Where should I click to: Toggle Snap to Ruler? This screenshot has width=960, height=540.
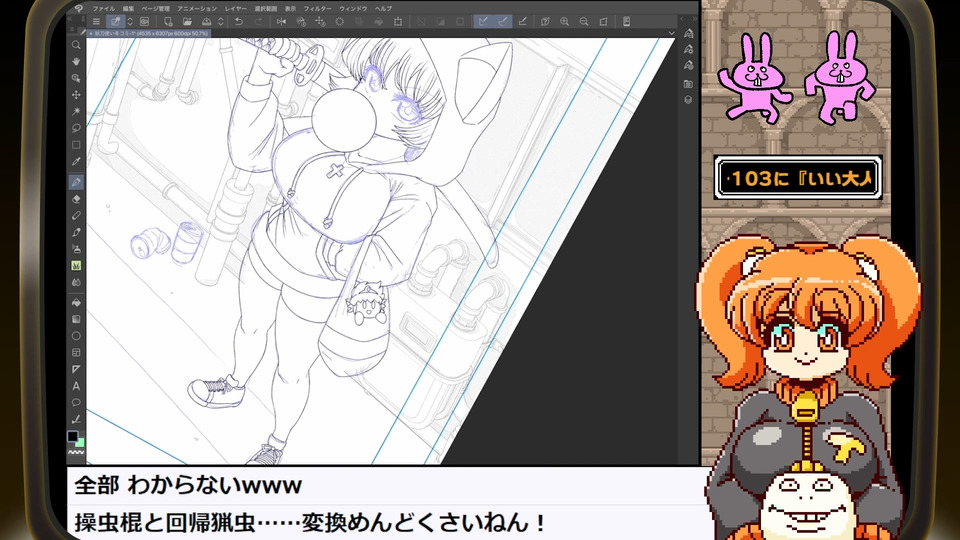pos(483,21)
